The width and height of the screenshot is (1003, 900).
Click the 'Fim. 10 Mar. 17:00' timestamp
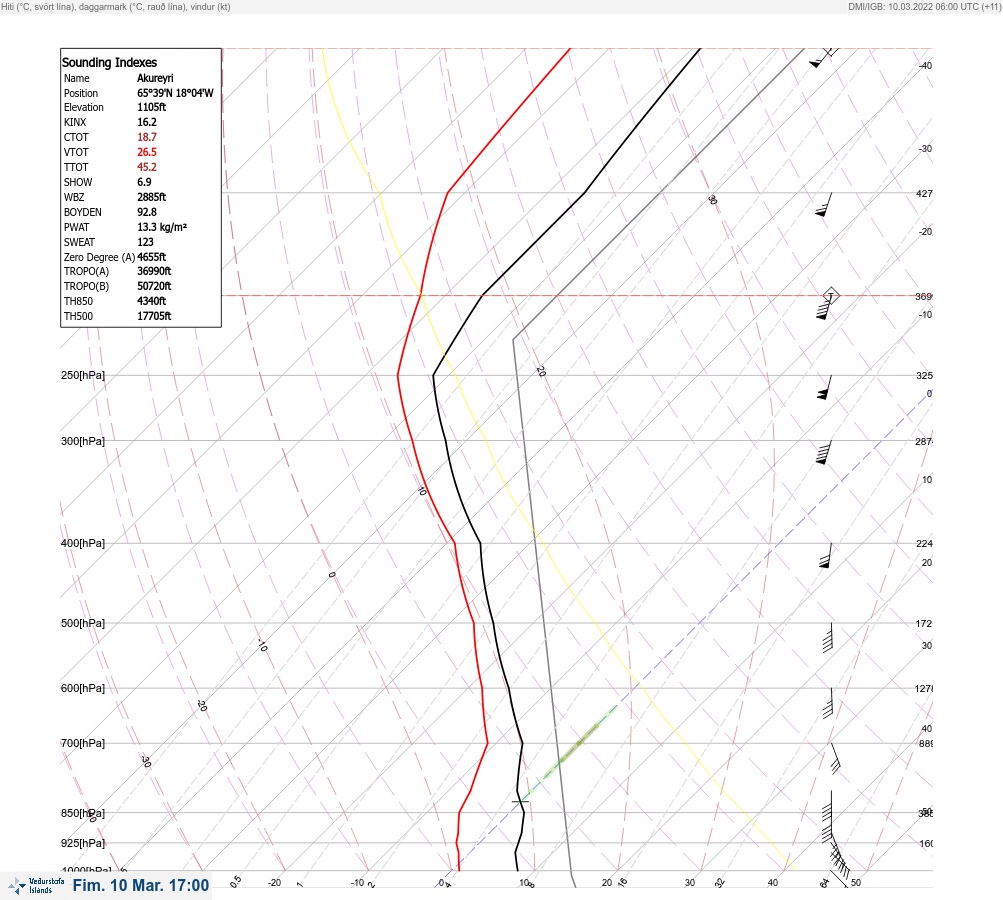[141, 885]
